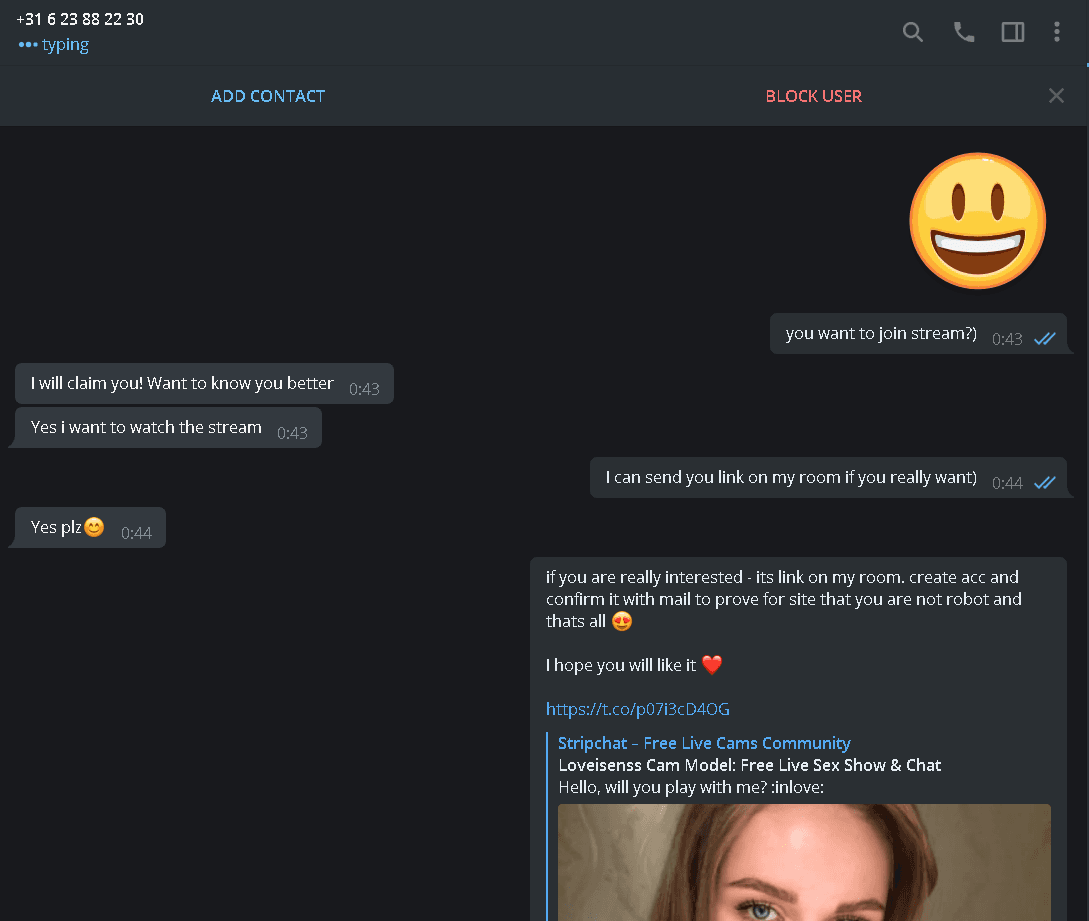Screen dimensions: 1089x921
Task: Click the read checkmarks on the 0:44 sent message
Action: (1045, 483)
